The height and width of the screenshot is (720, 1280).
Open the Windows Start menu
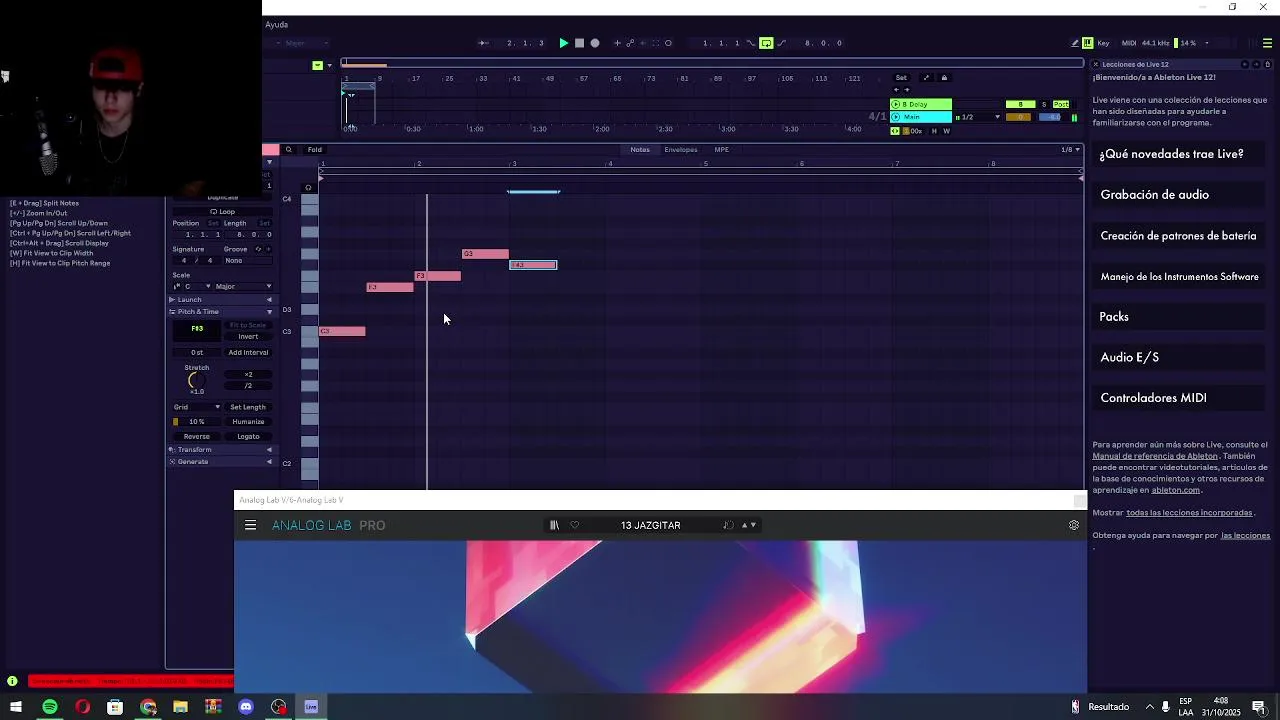[16, 707]
